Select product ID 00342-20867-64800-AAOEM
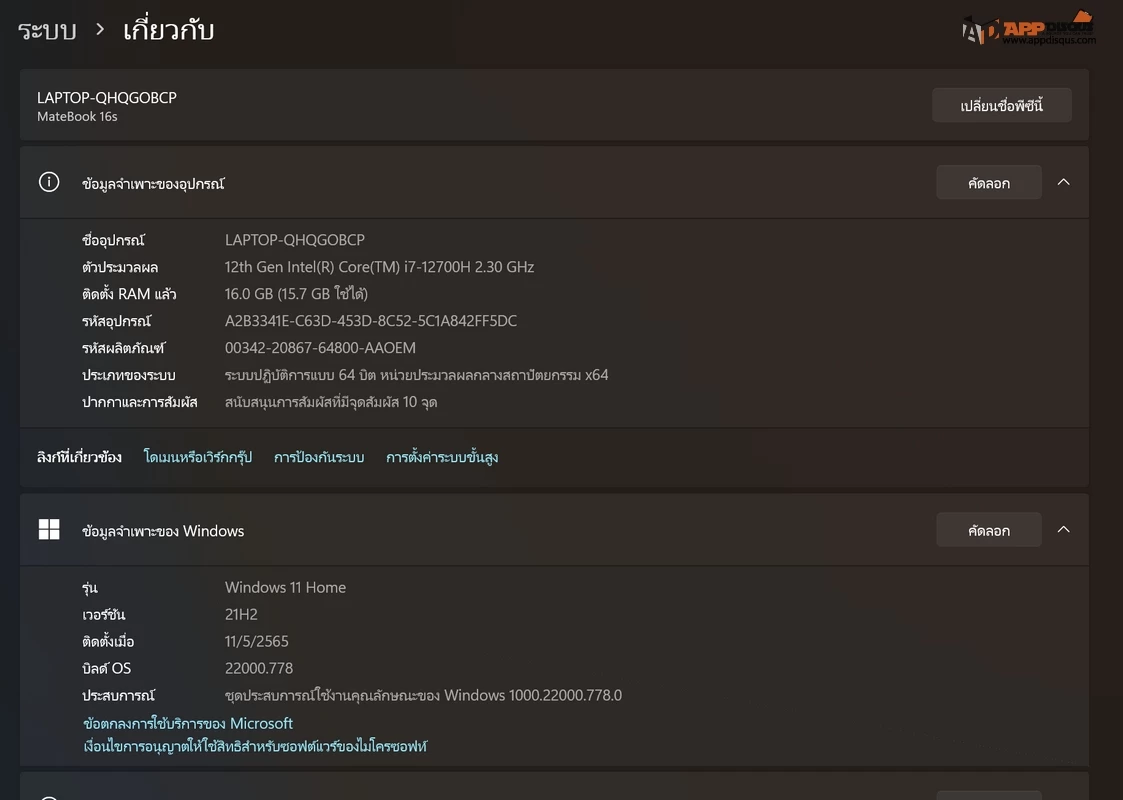The height and width of the screenshot is (800, 1123). (x=320, y=348)
